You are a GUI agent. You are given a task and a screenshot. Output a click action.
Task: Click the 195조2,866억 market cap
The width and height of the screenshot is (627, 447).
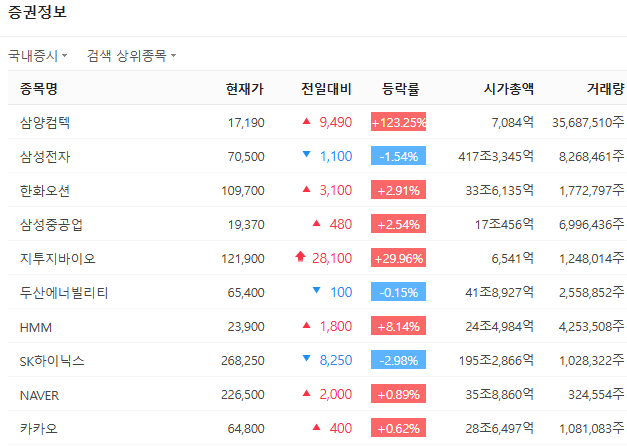pyautogui.click(x=496, y=360)
